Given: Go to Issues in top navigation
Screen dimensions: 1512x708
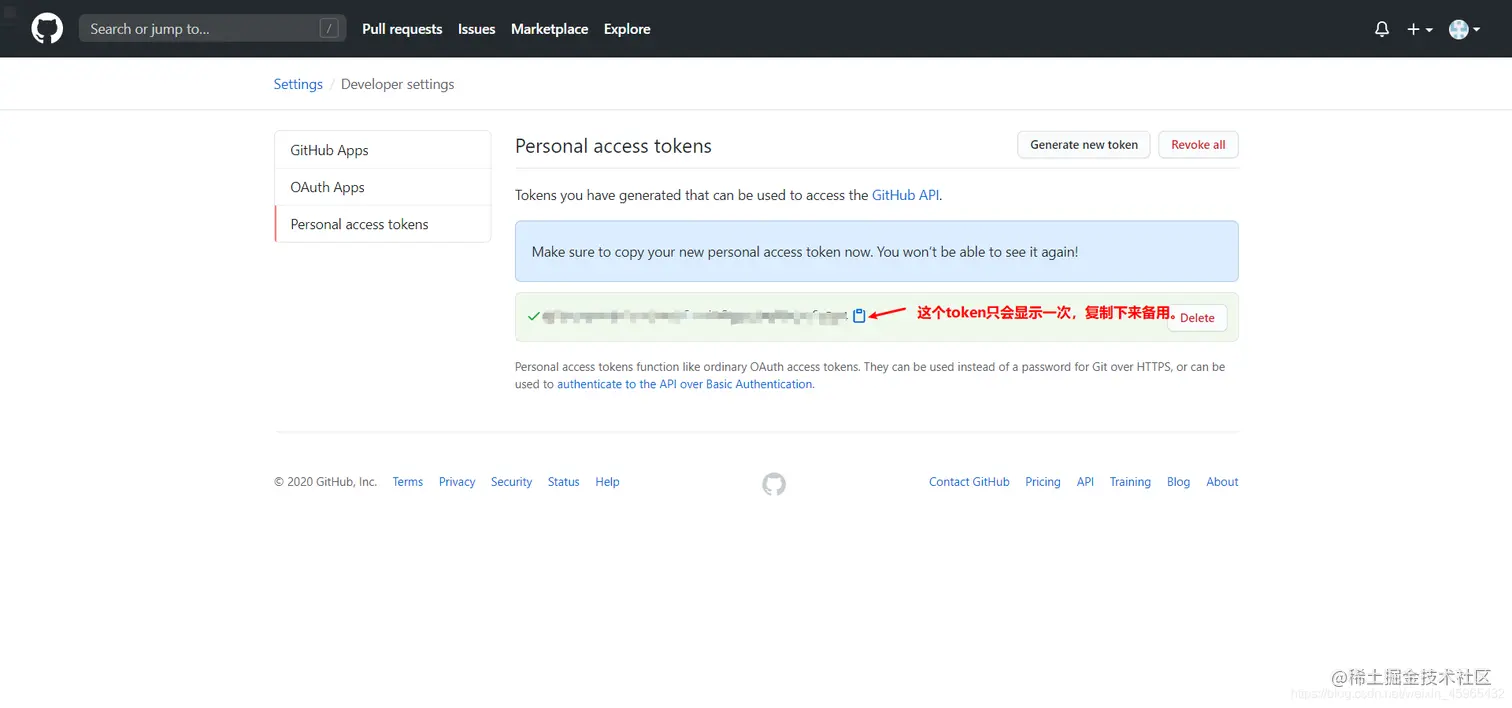Looking at the screenshot, I should pos(477,29).
